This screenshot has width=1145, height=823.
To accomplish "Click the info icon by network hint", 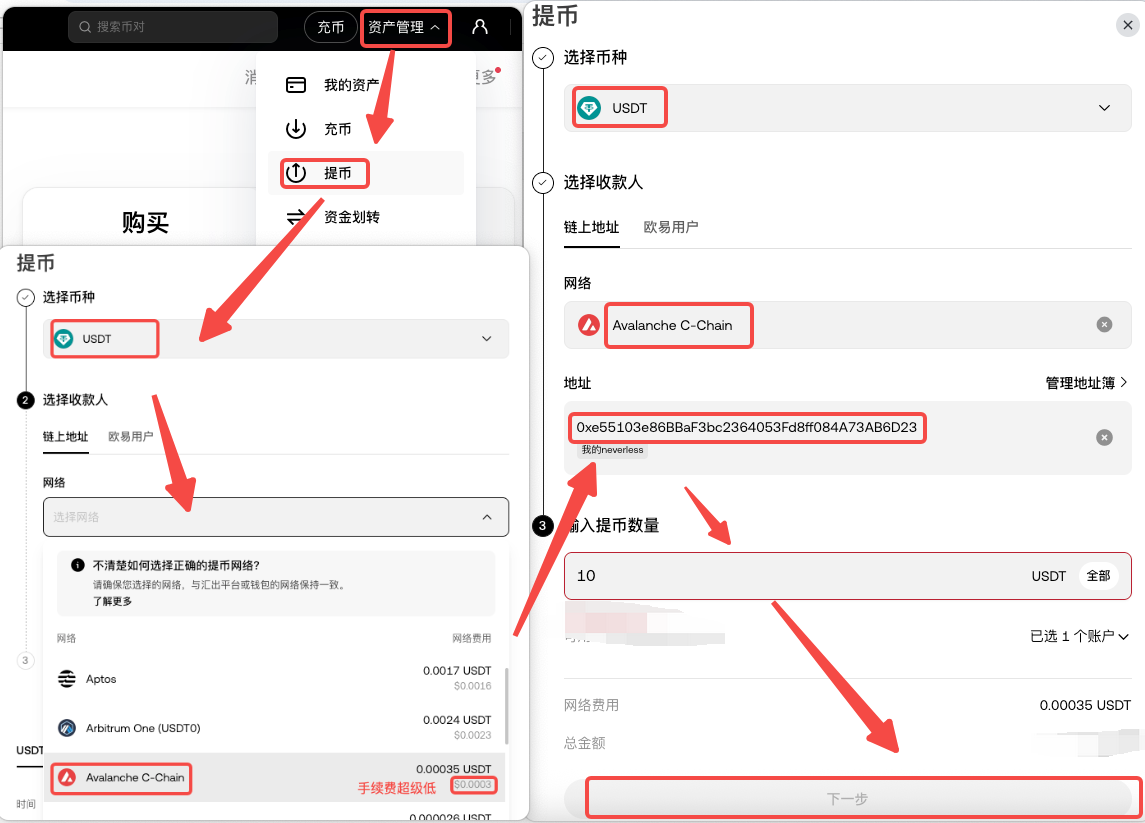I will pyautogui.click(x=77, y=565).
